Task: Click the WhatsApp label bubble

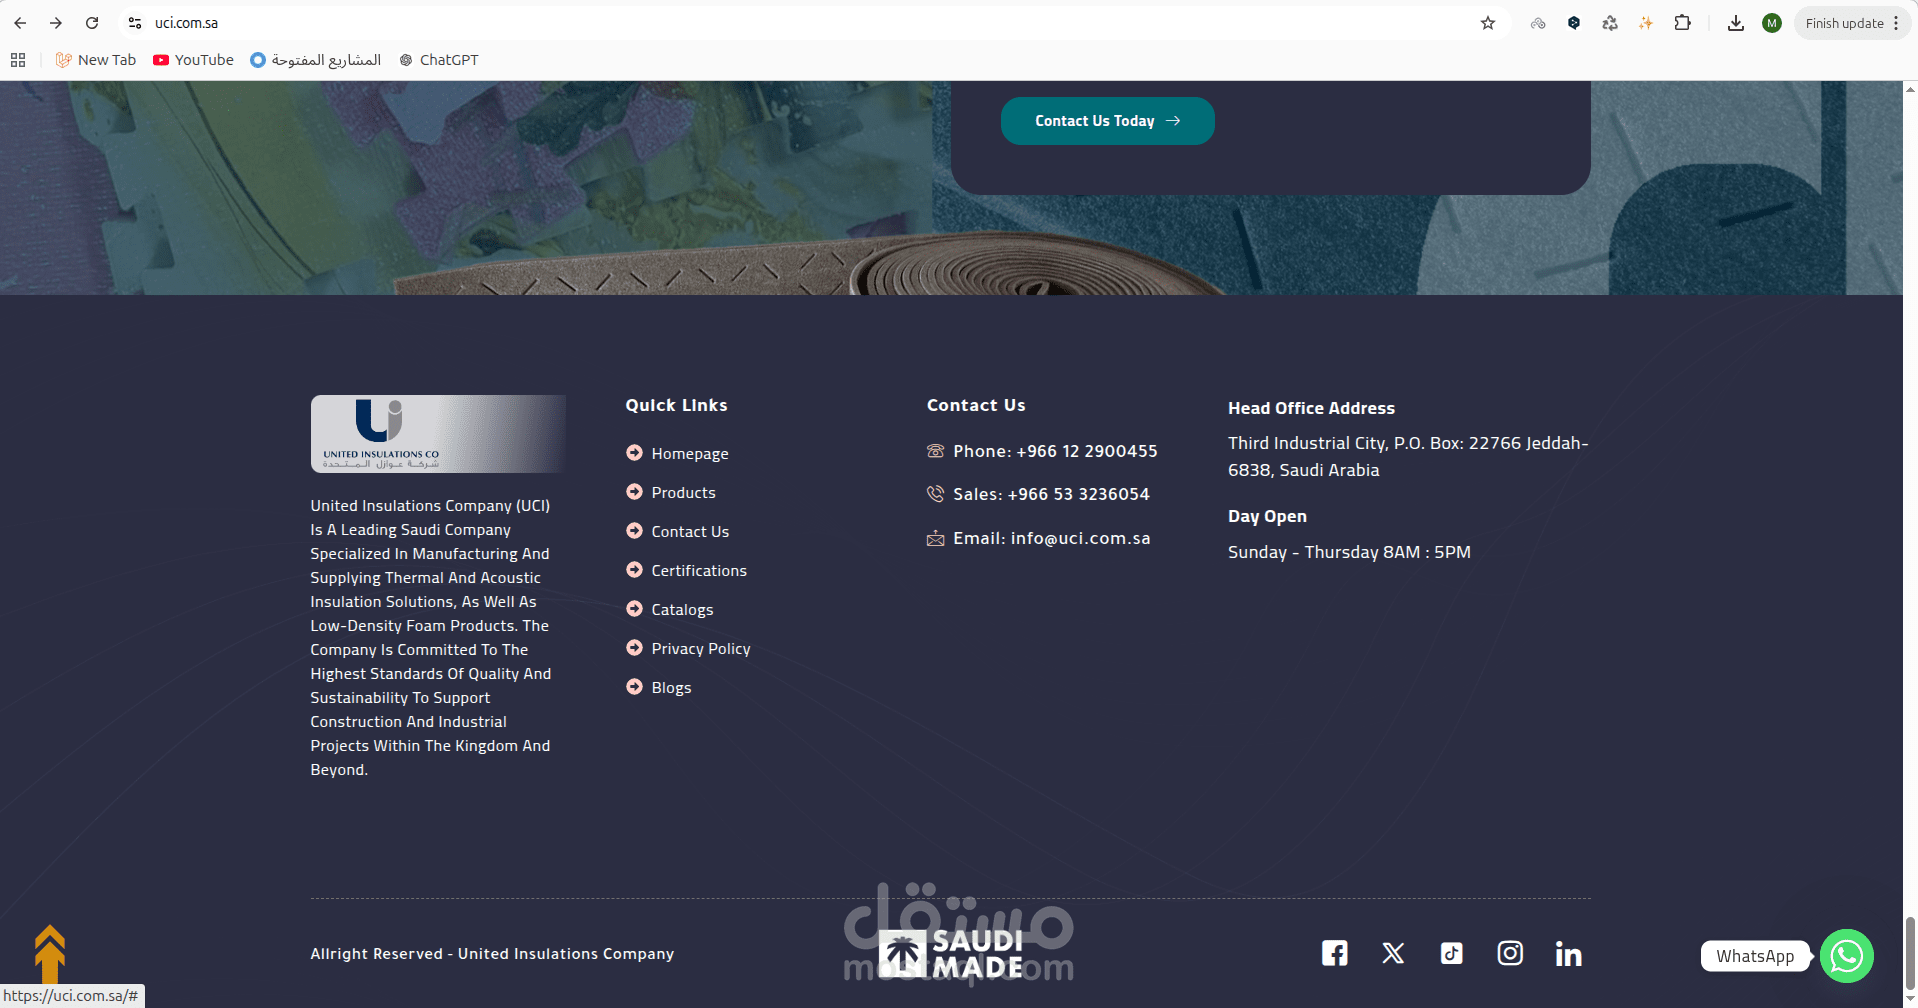Action: tap(1755, 956)
